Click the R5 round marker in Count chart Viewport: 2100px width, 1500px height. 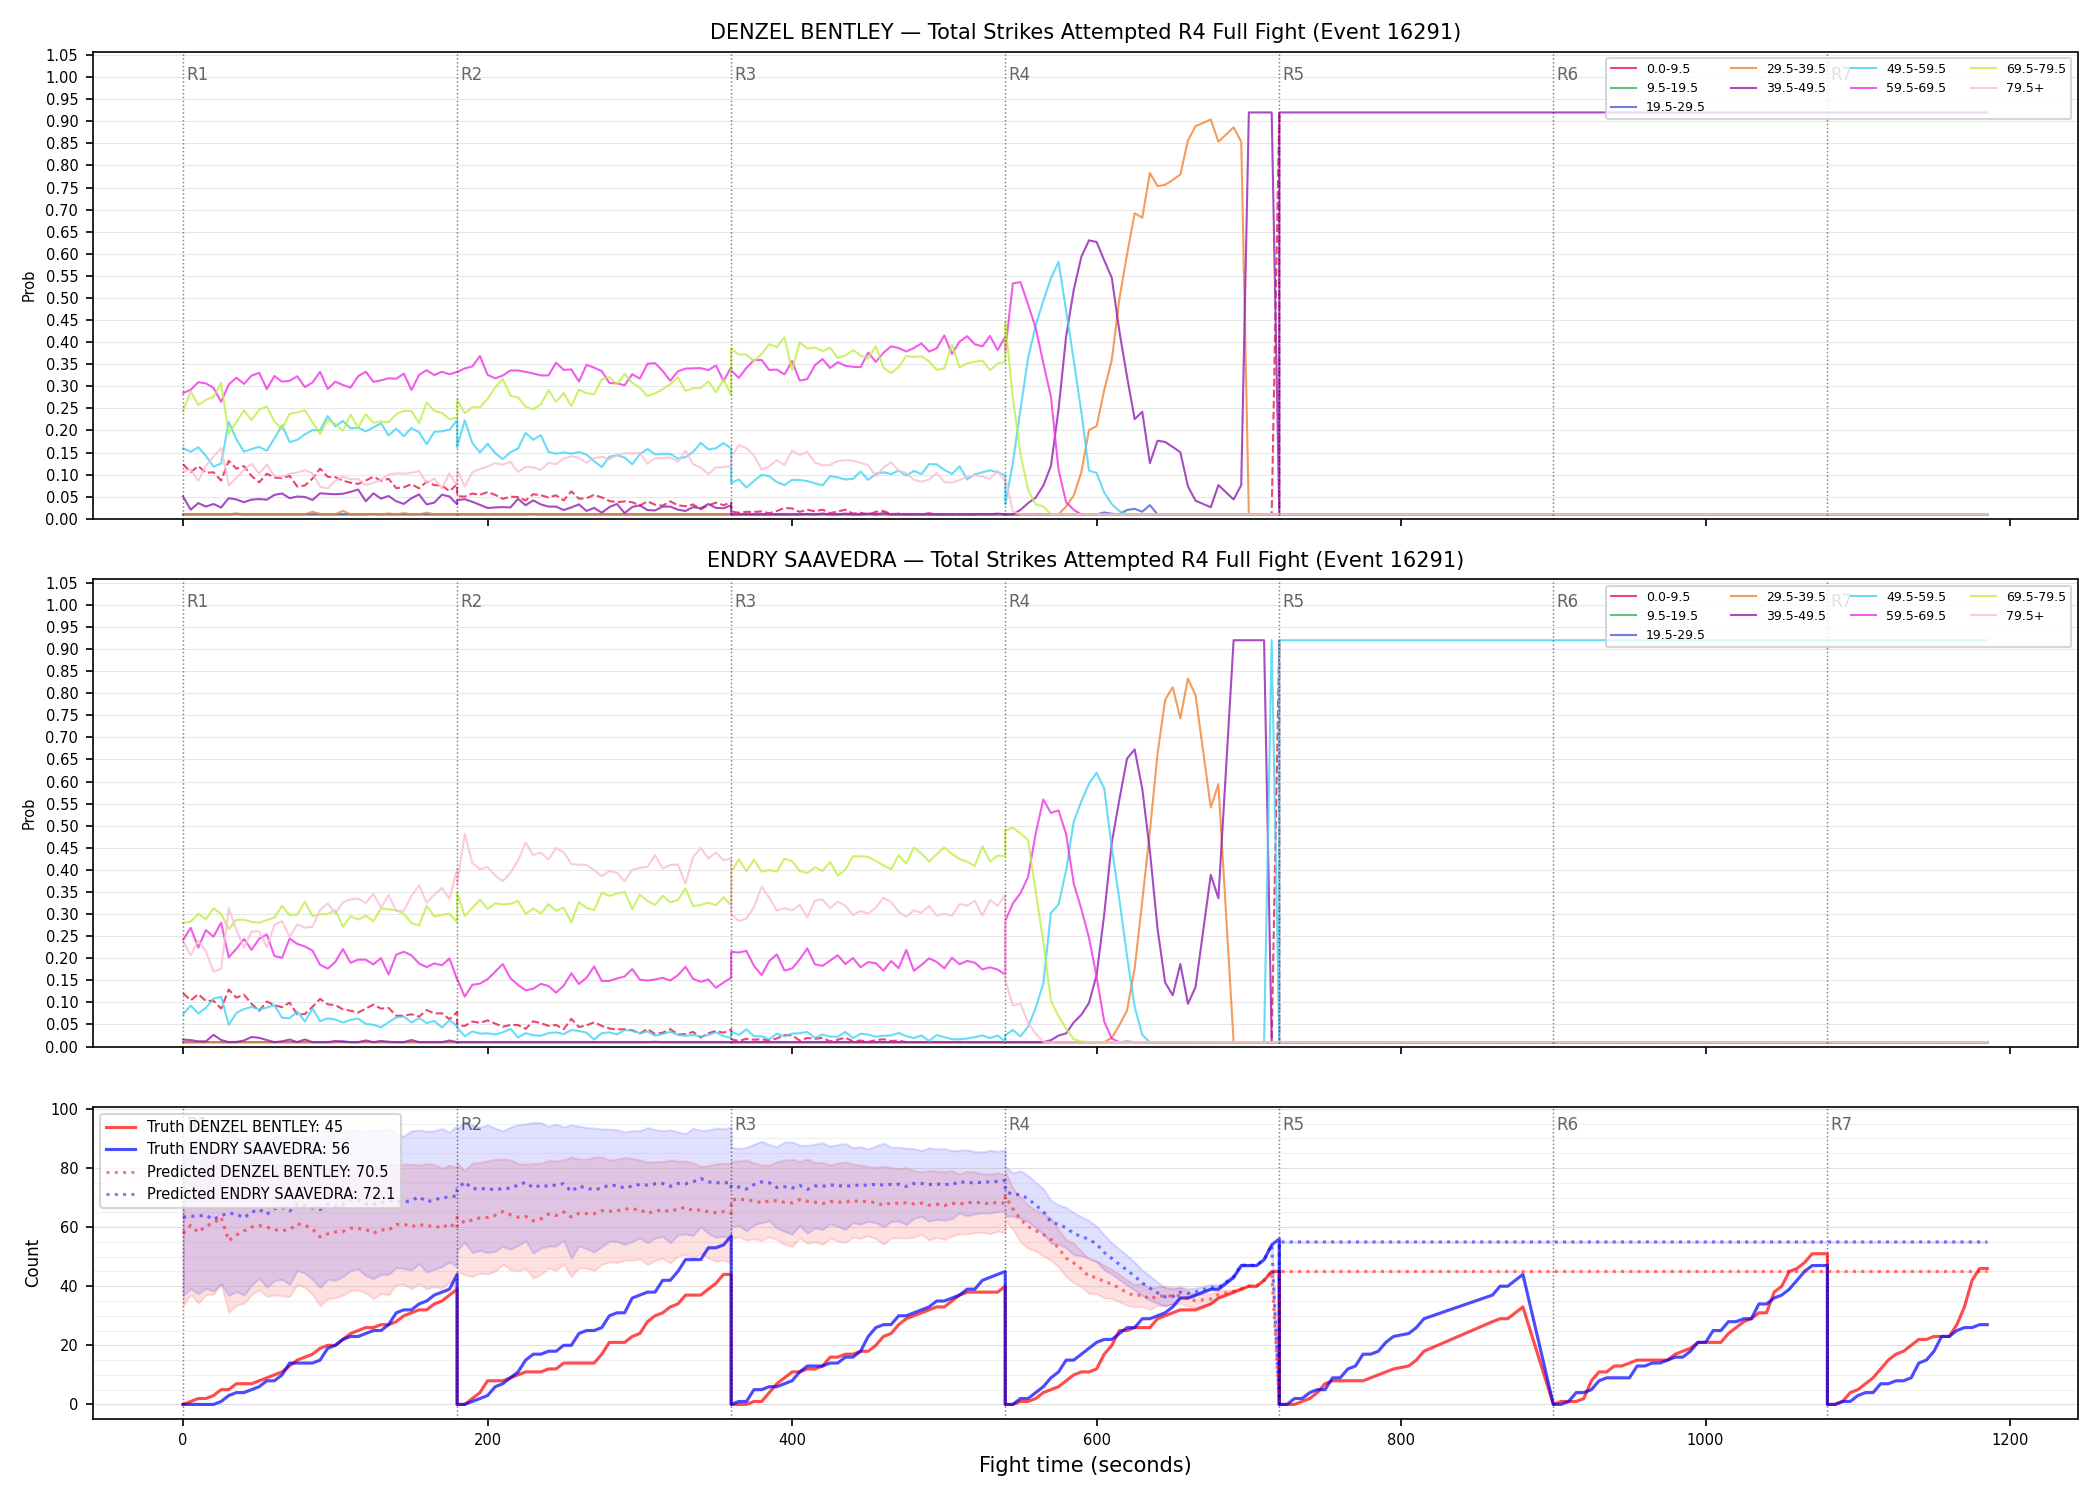point(1293,1124)
